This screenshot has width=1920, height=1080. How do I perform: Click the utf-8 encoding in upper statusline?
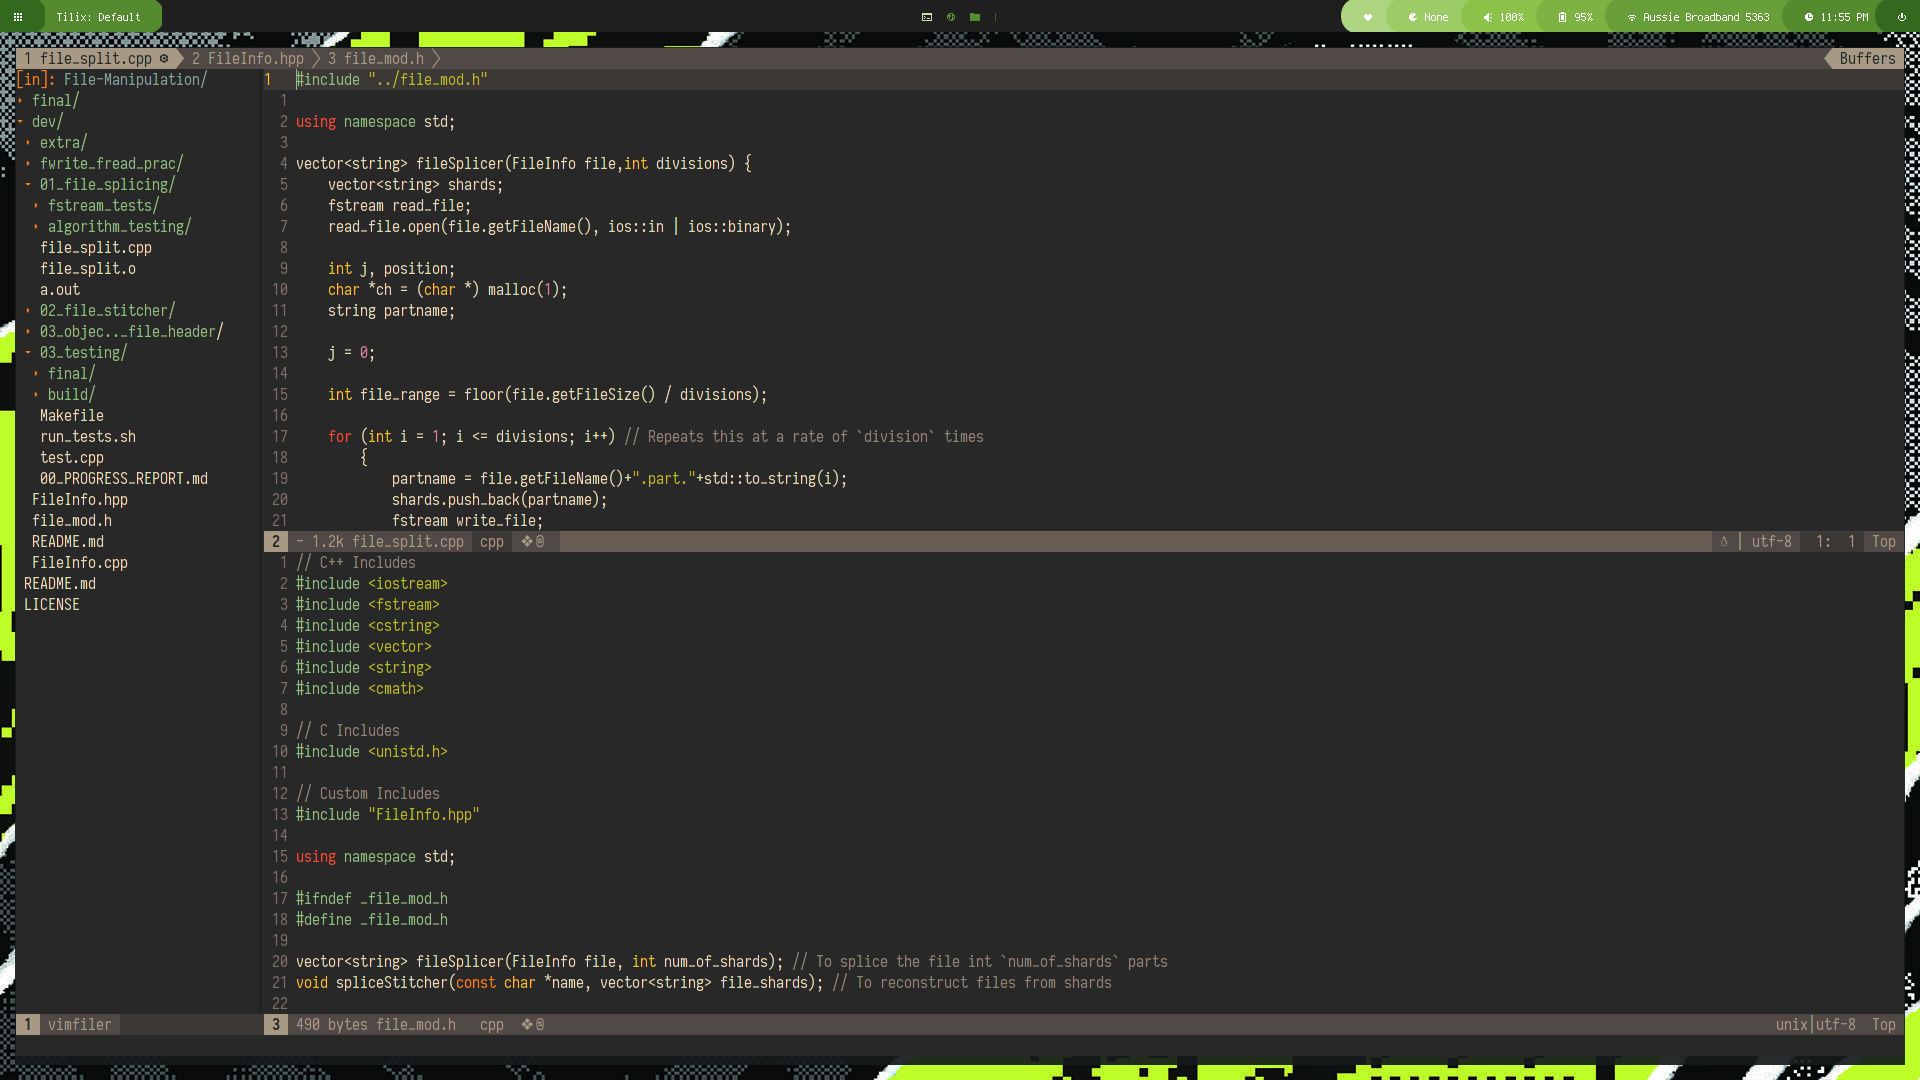coord(1771,542)
